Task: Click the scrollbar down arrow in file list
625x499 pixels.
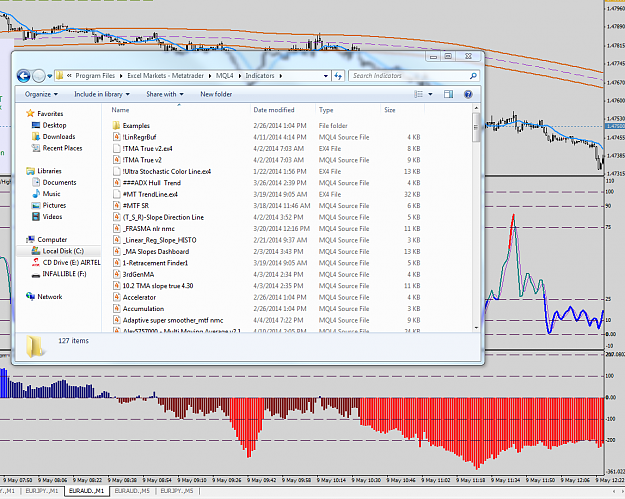Action: [476, 328]
